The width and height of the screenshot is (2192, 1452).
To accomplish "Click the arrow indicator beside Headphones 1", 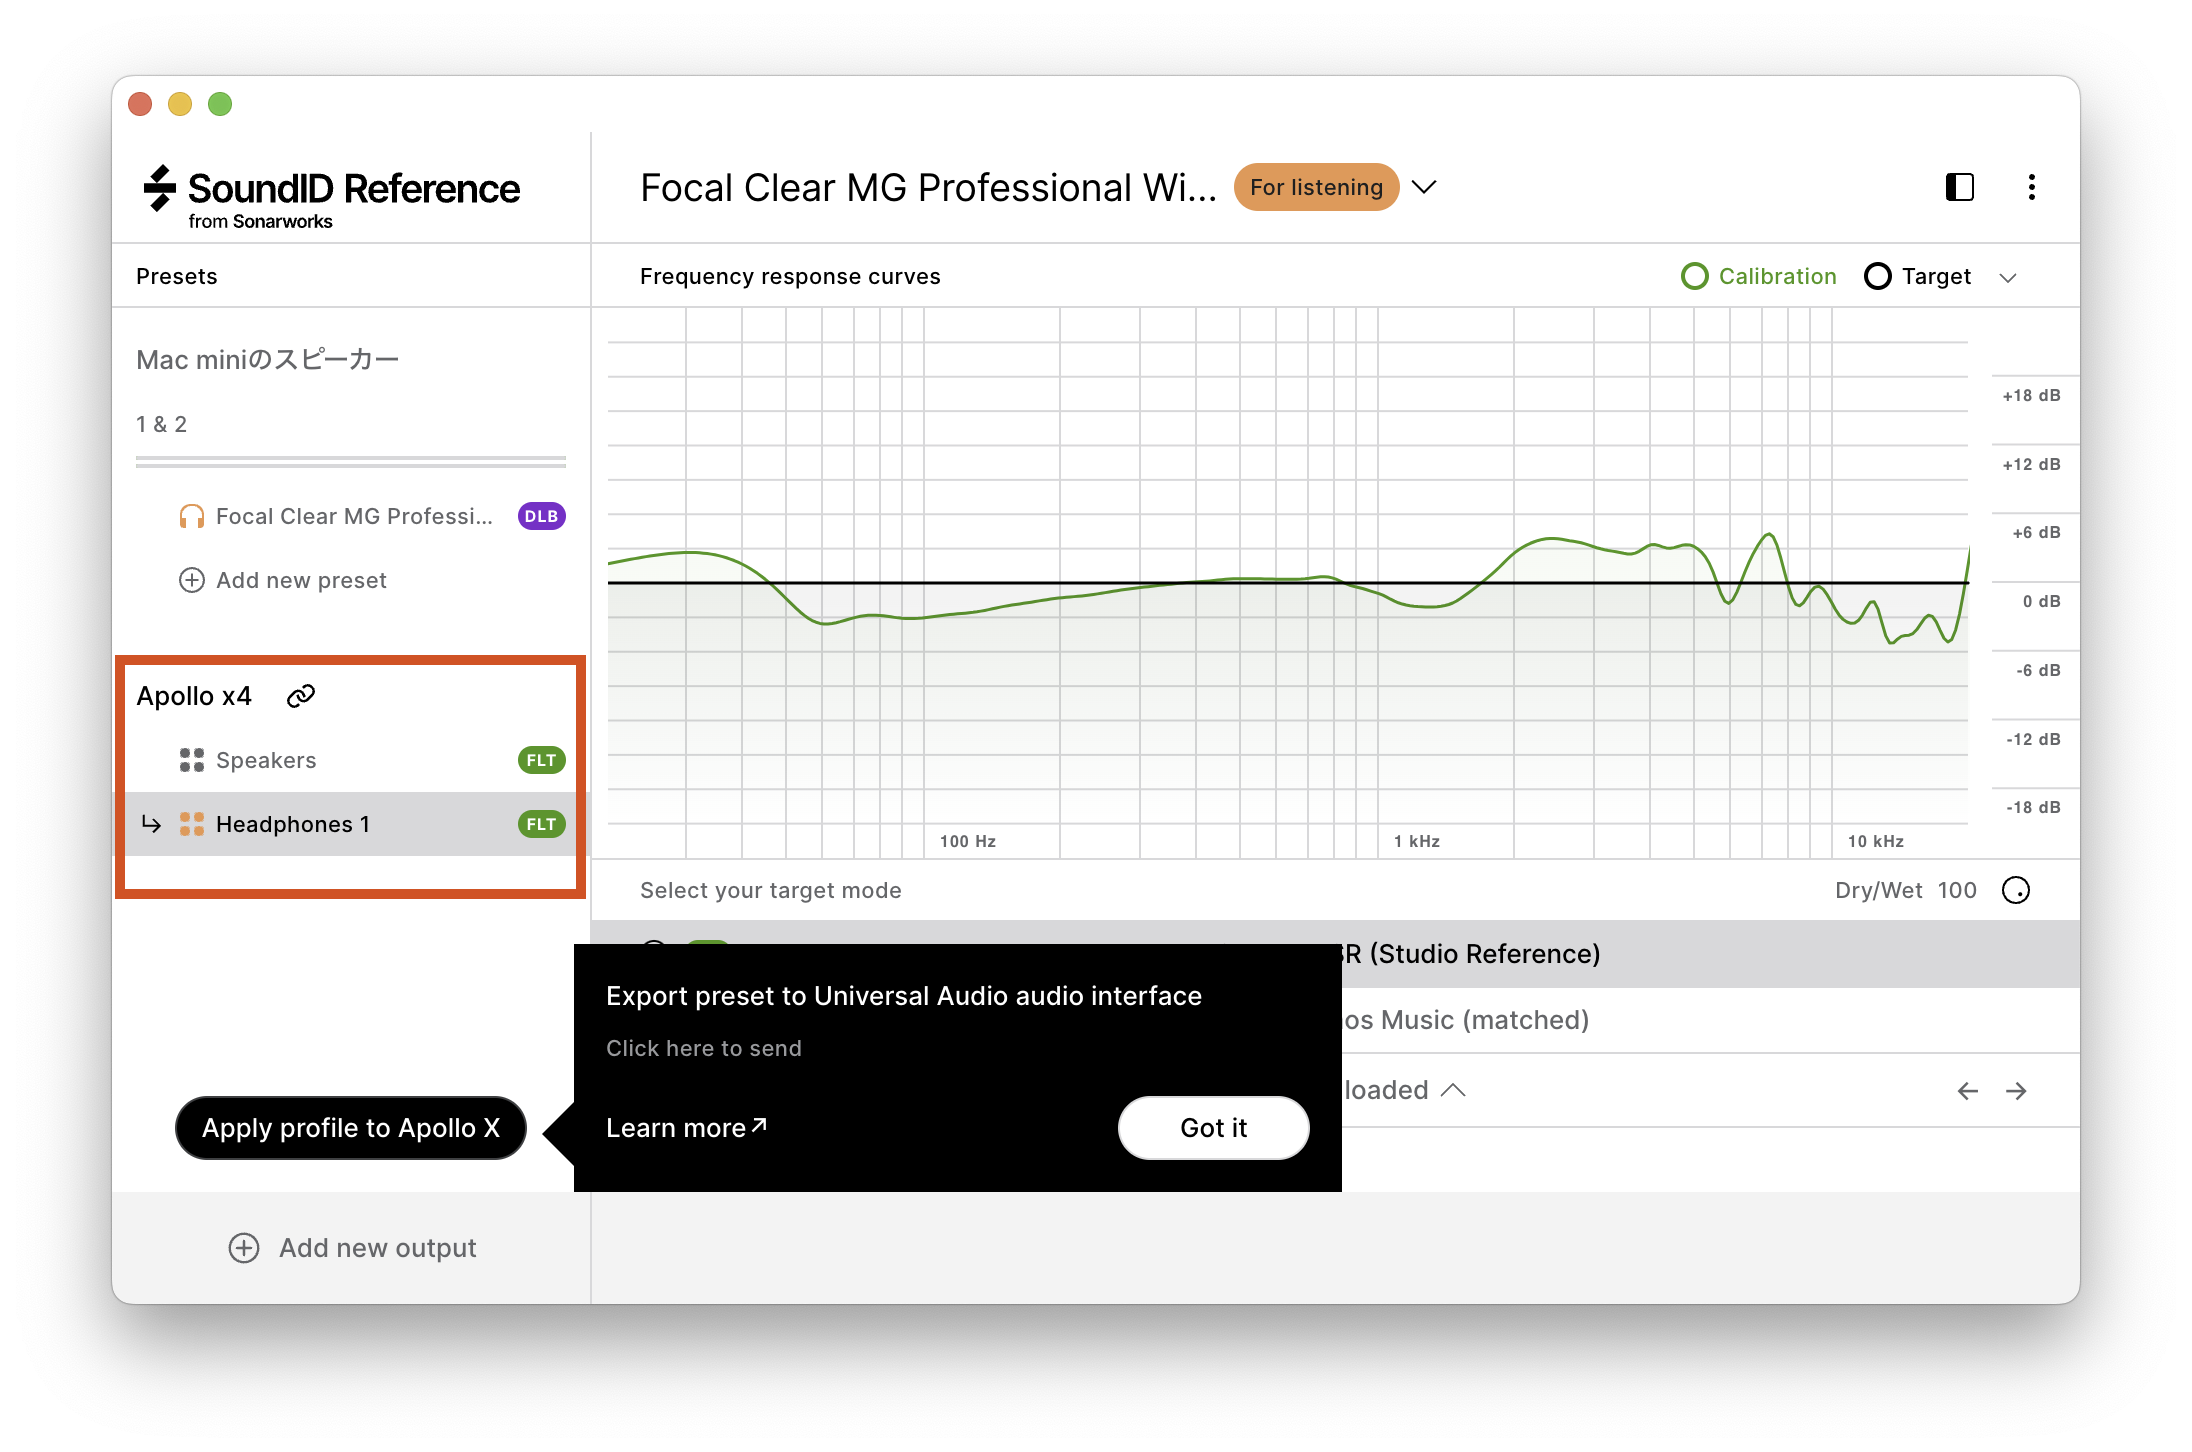I will tap(151, 824).
